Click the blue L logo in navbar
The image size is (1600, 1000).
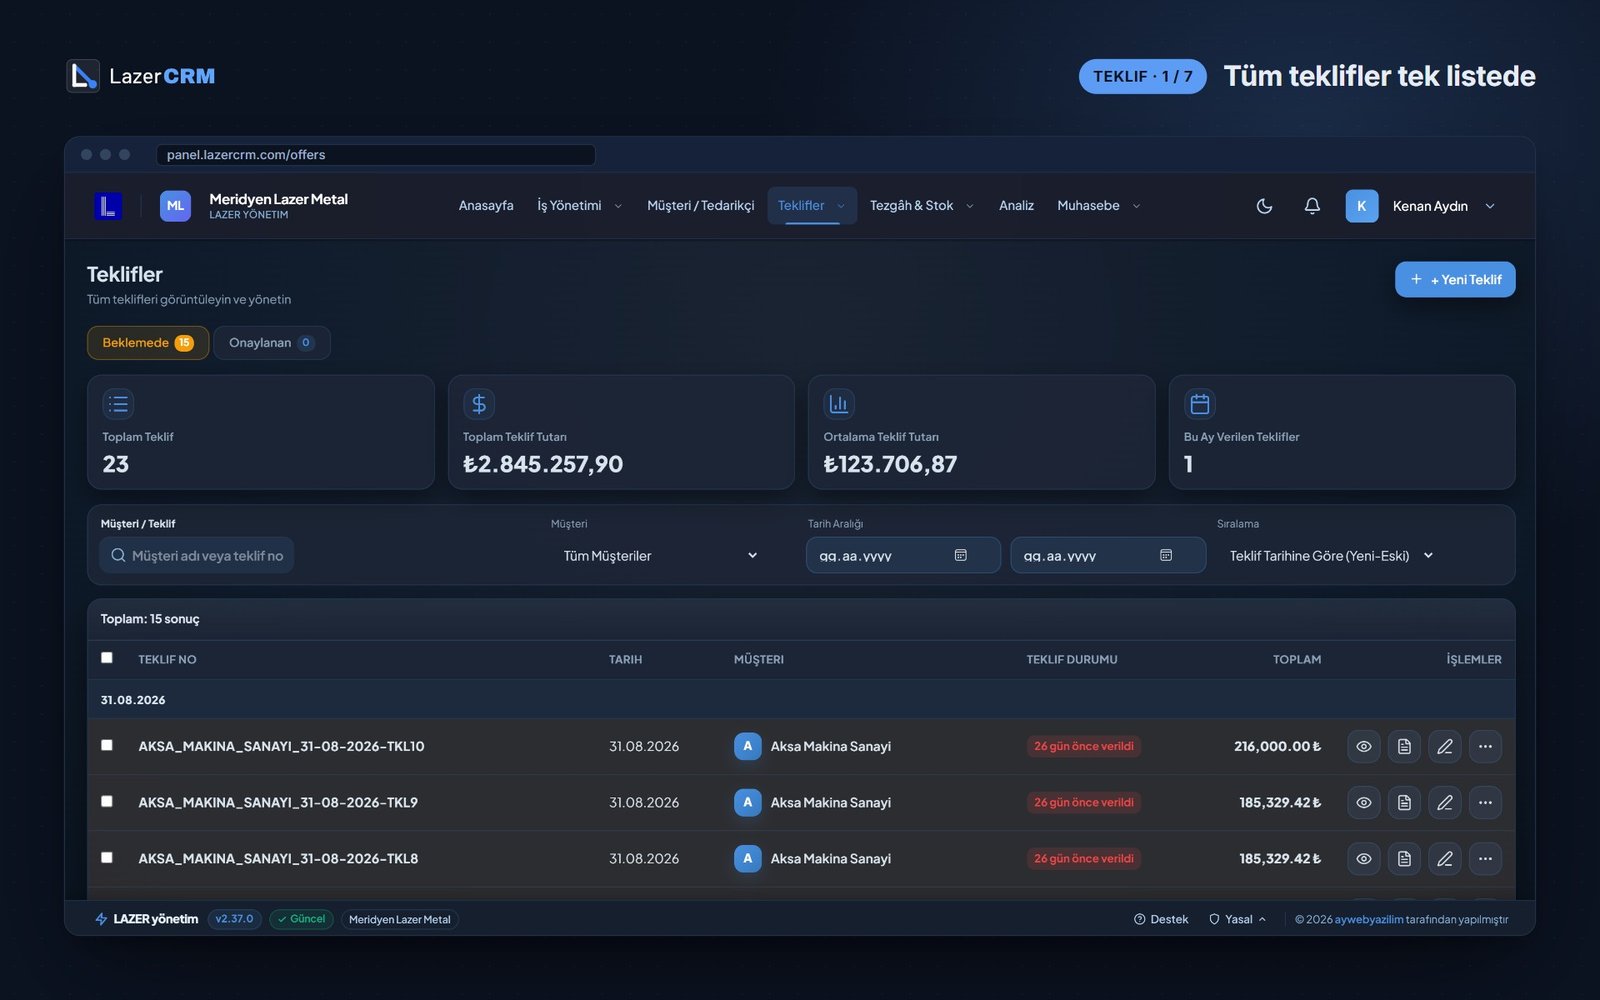[x=108, y=206]
